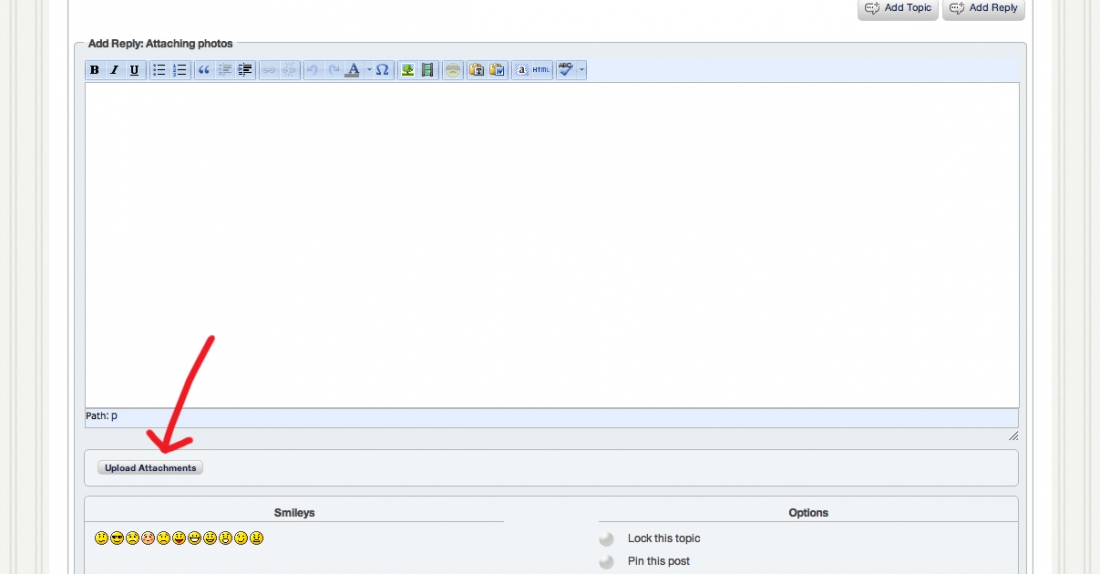Click the insert image tree icon

click(x=407, y=70)
